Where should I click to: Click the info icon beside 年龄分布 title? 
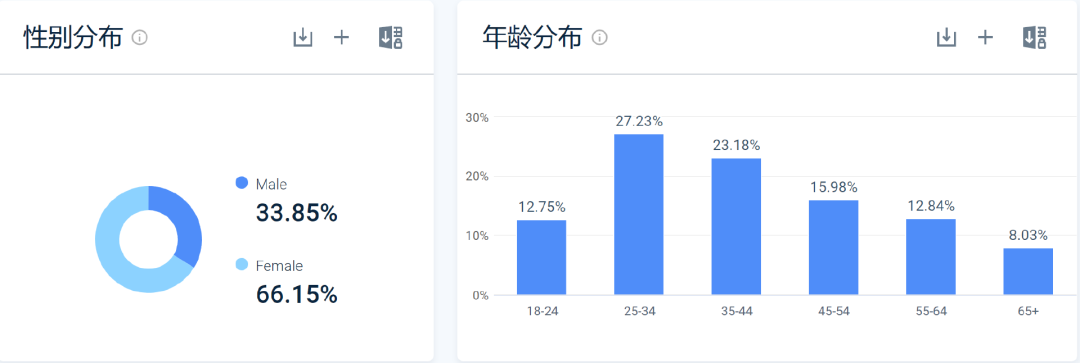(x=600, y=38)
